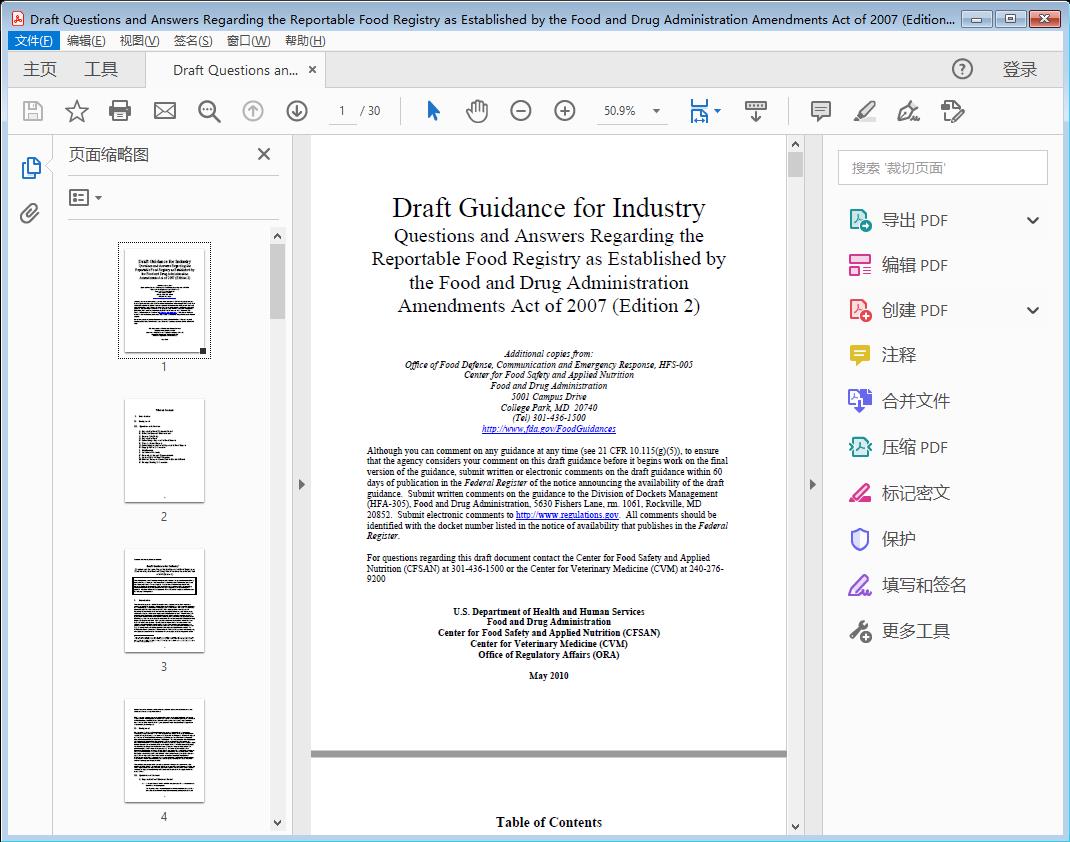This screenshot has width=1070, height=842.
Task: Open the 文件 menu
Action: [x=33, y=40]
